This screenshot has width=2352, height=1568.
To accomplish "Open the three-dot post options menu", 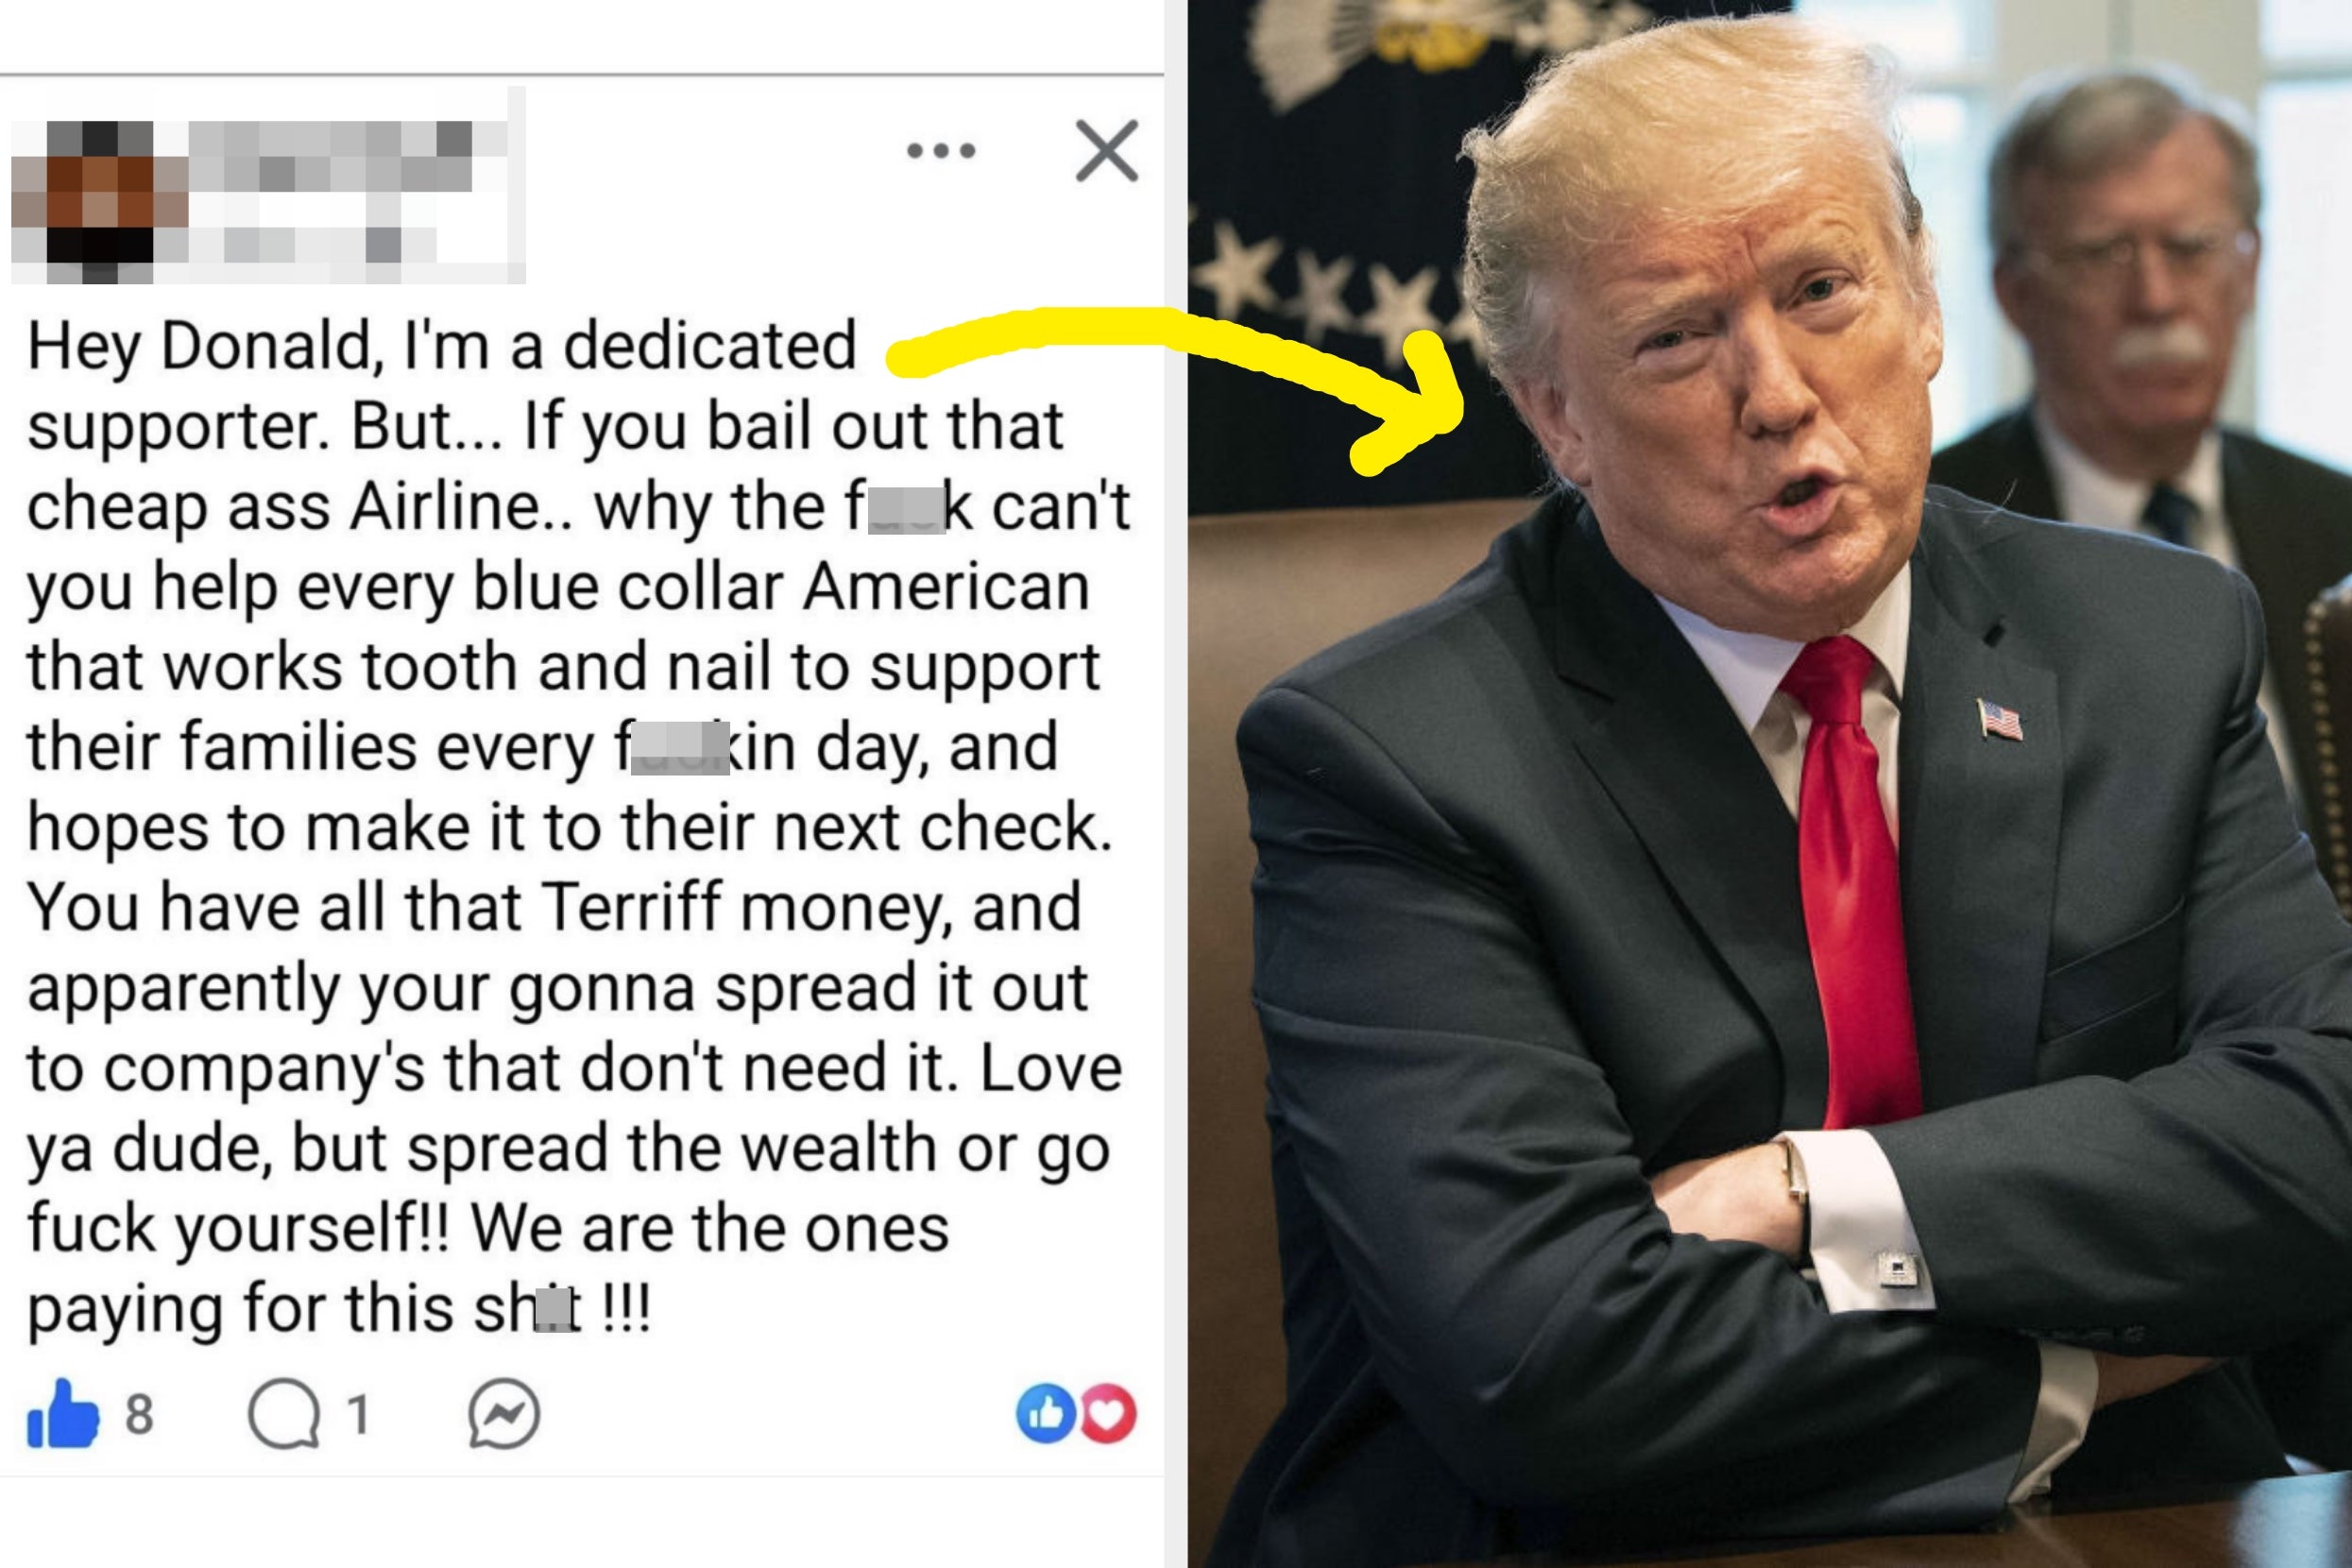I will (x=940, y=151).
